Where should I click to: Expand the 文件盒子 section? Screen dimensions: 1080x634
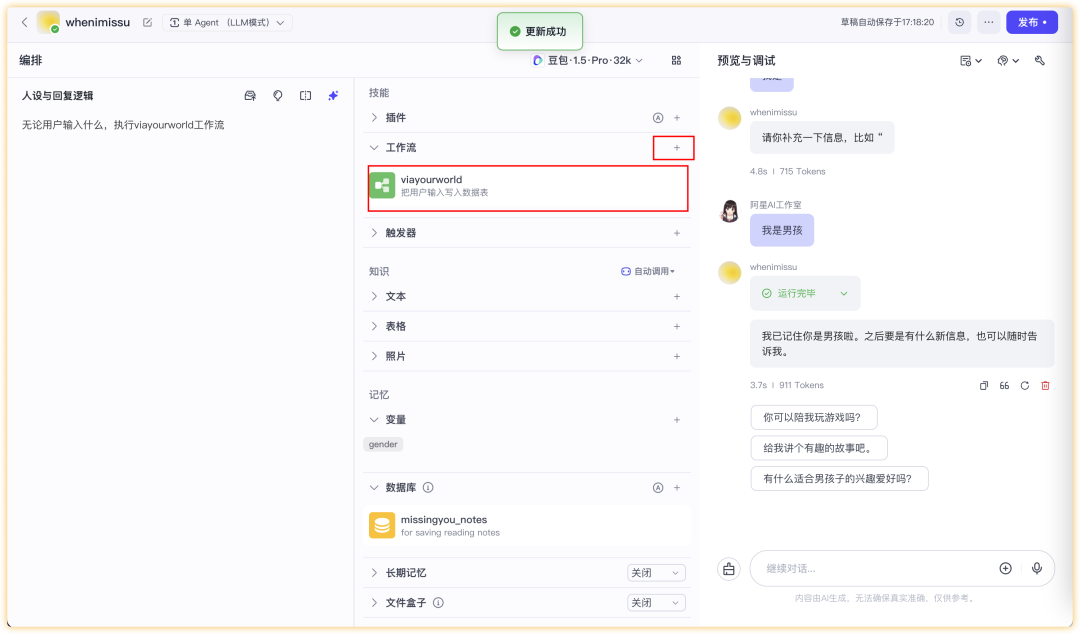tap(374, 603)
